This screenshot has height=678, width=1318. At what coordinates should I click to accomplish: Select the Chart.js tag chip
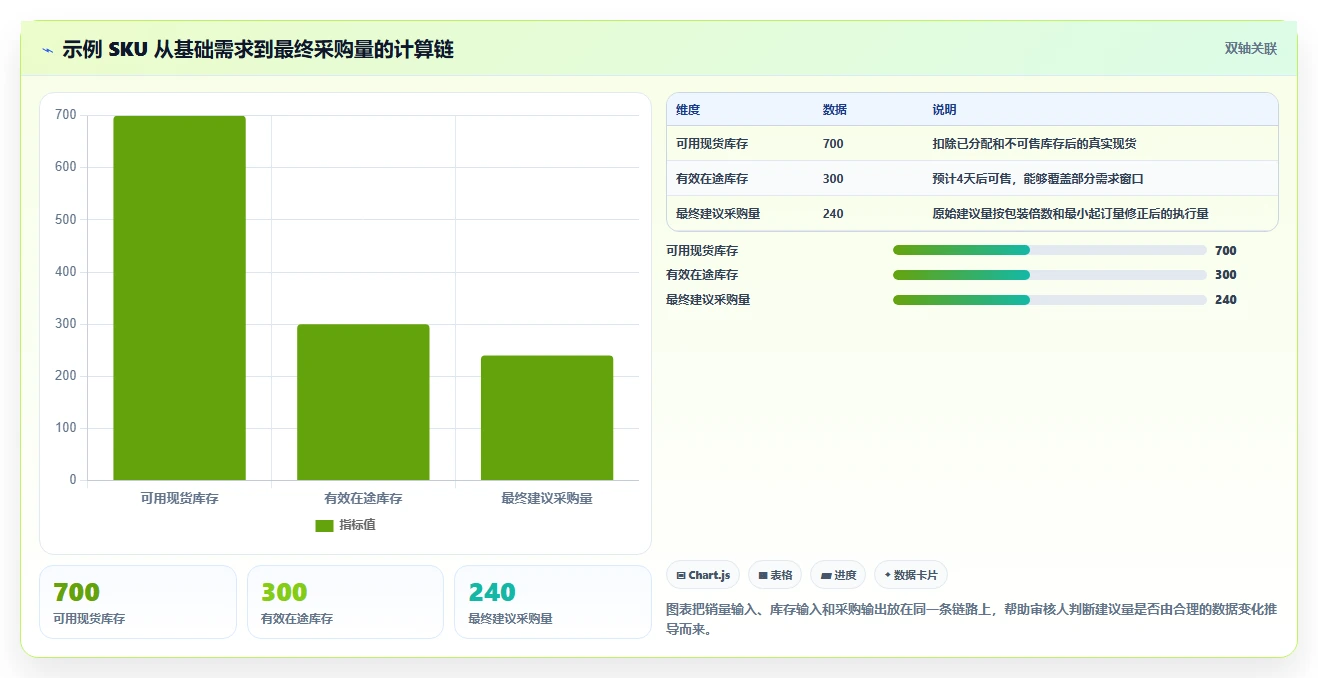704,575
